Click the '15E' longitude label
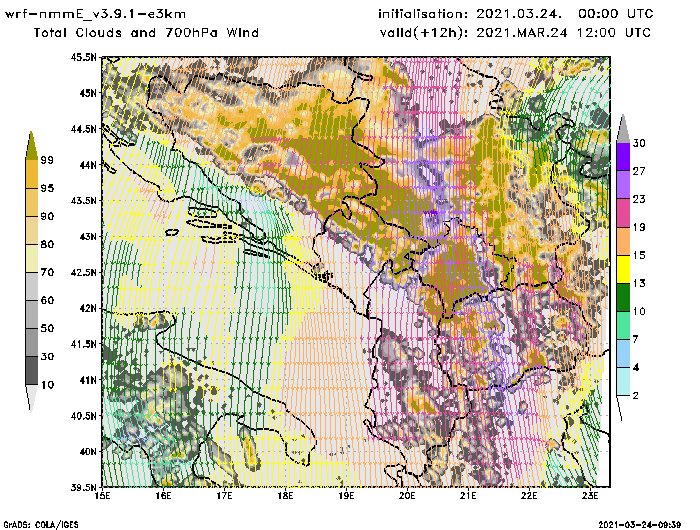The height and width of the screenshot is (530, 700). pos(103,496)
